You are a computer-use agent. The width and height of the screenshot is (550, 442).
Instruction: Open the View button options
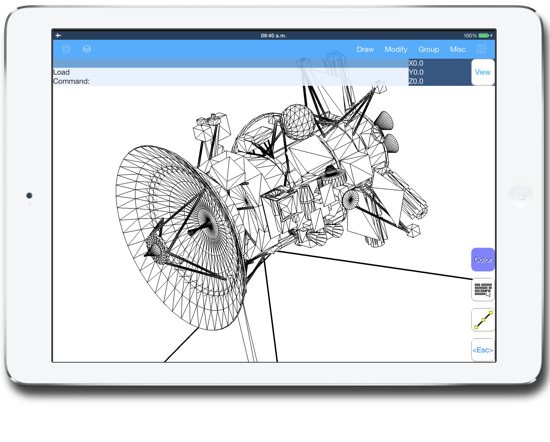click(483, 72)
